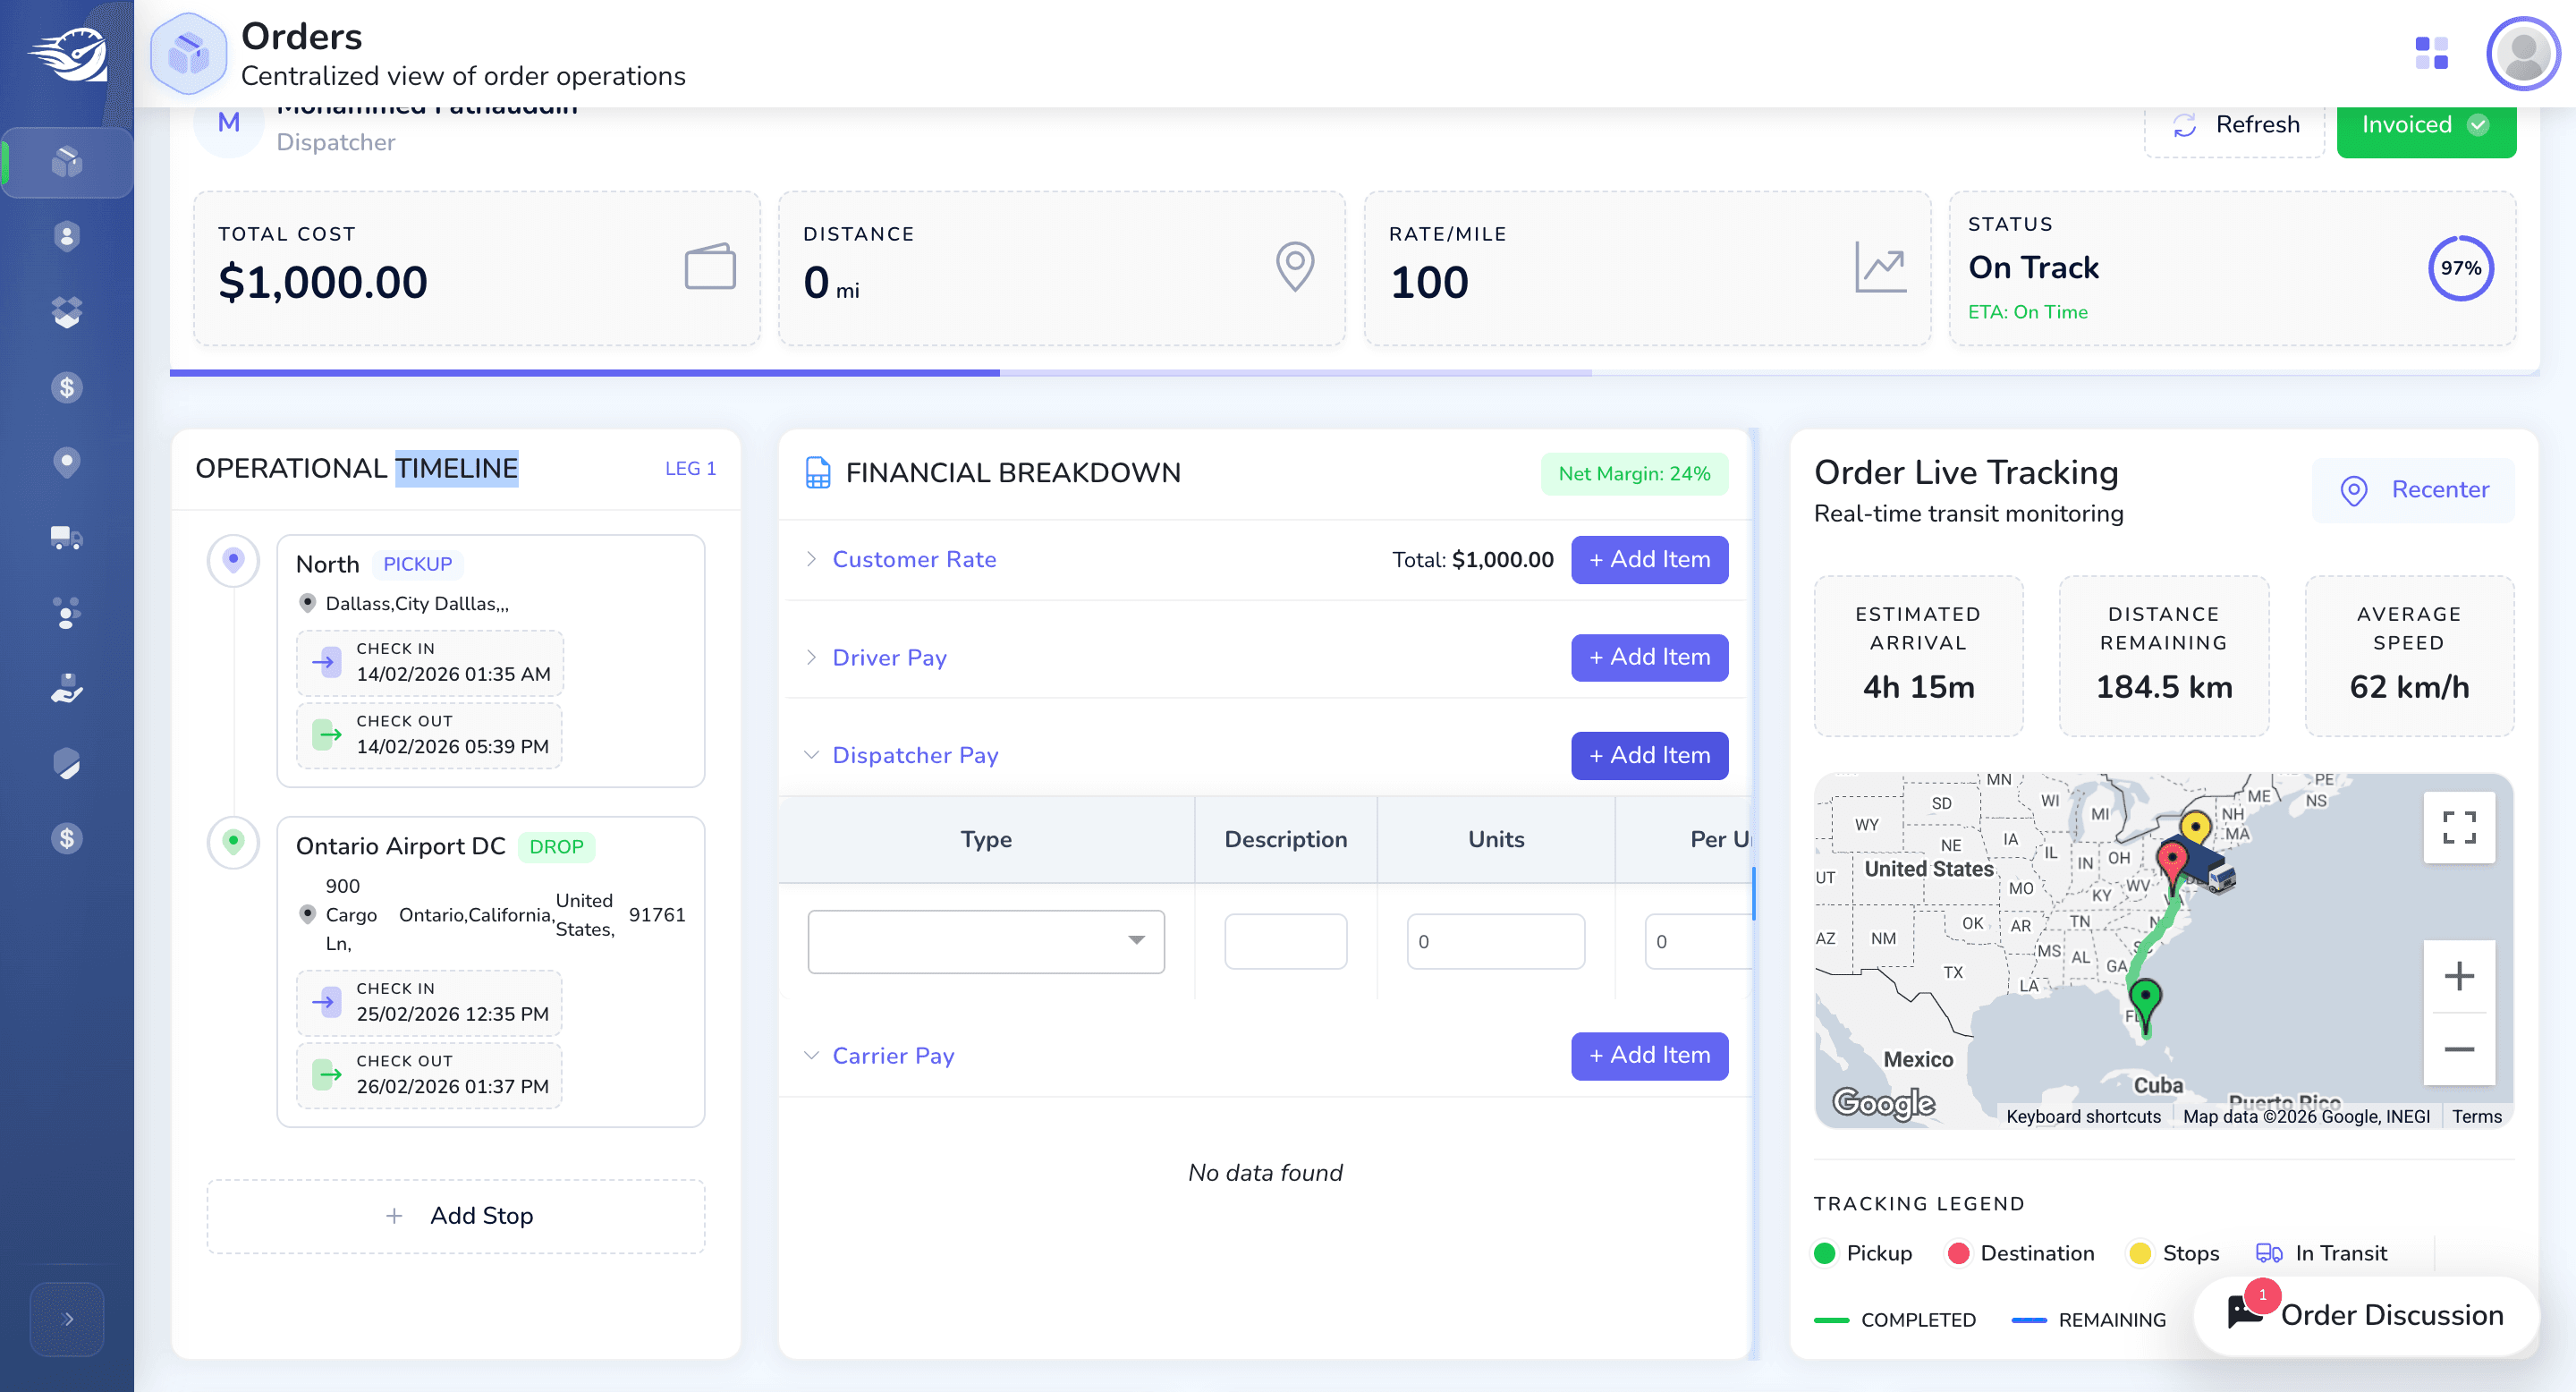Toggle map fullscreen view icon
Image resolution: width=2576 pixels, height=1392 pixels.
(x=2459, y=827)
